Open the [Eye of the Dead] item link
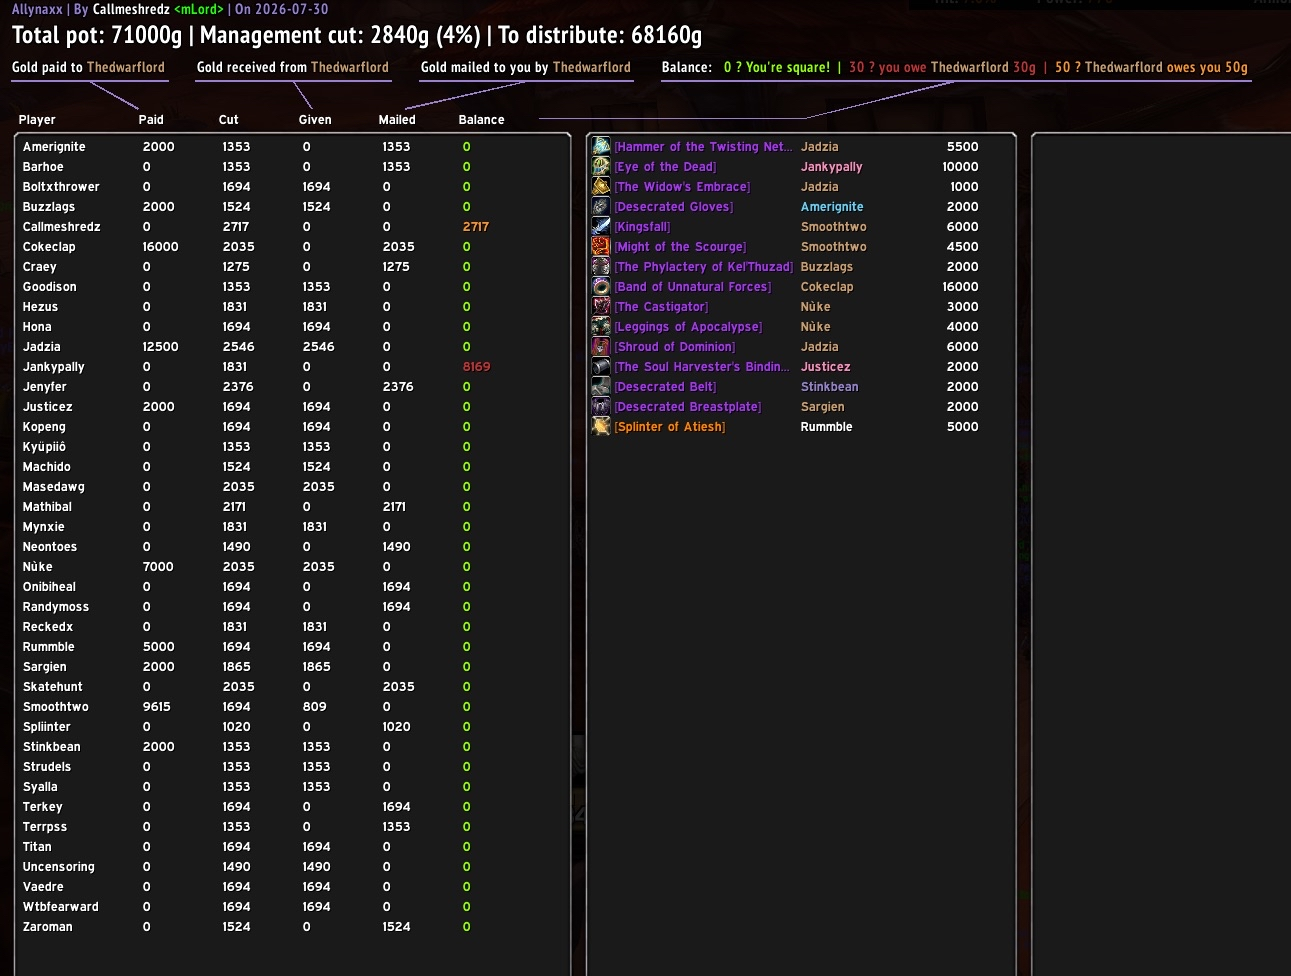1291x976 pixels. click(x=665, y=167)
